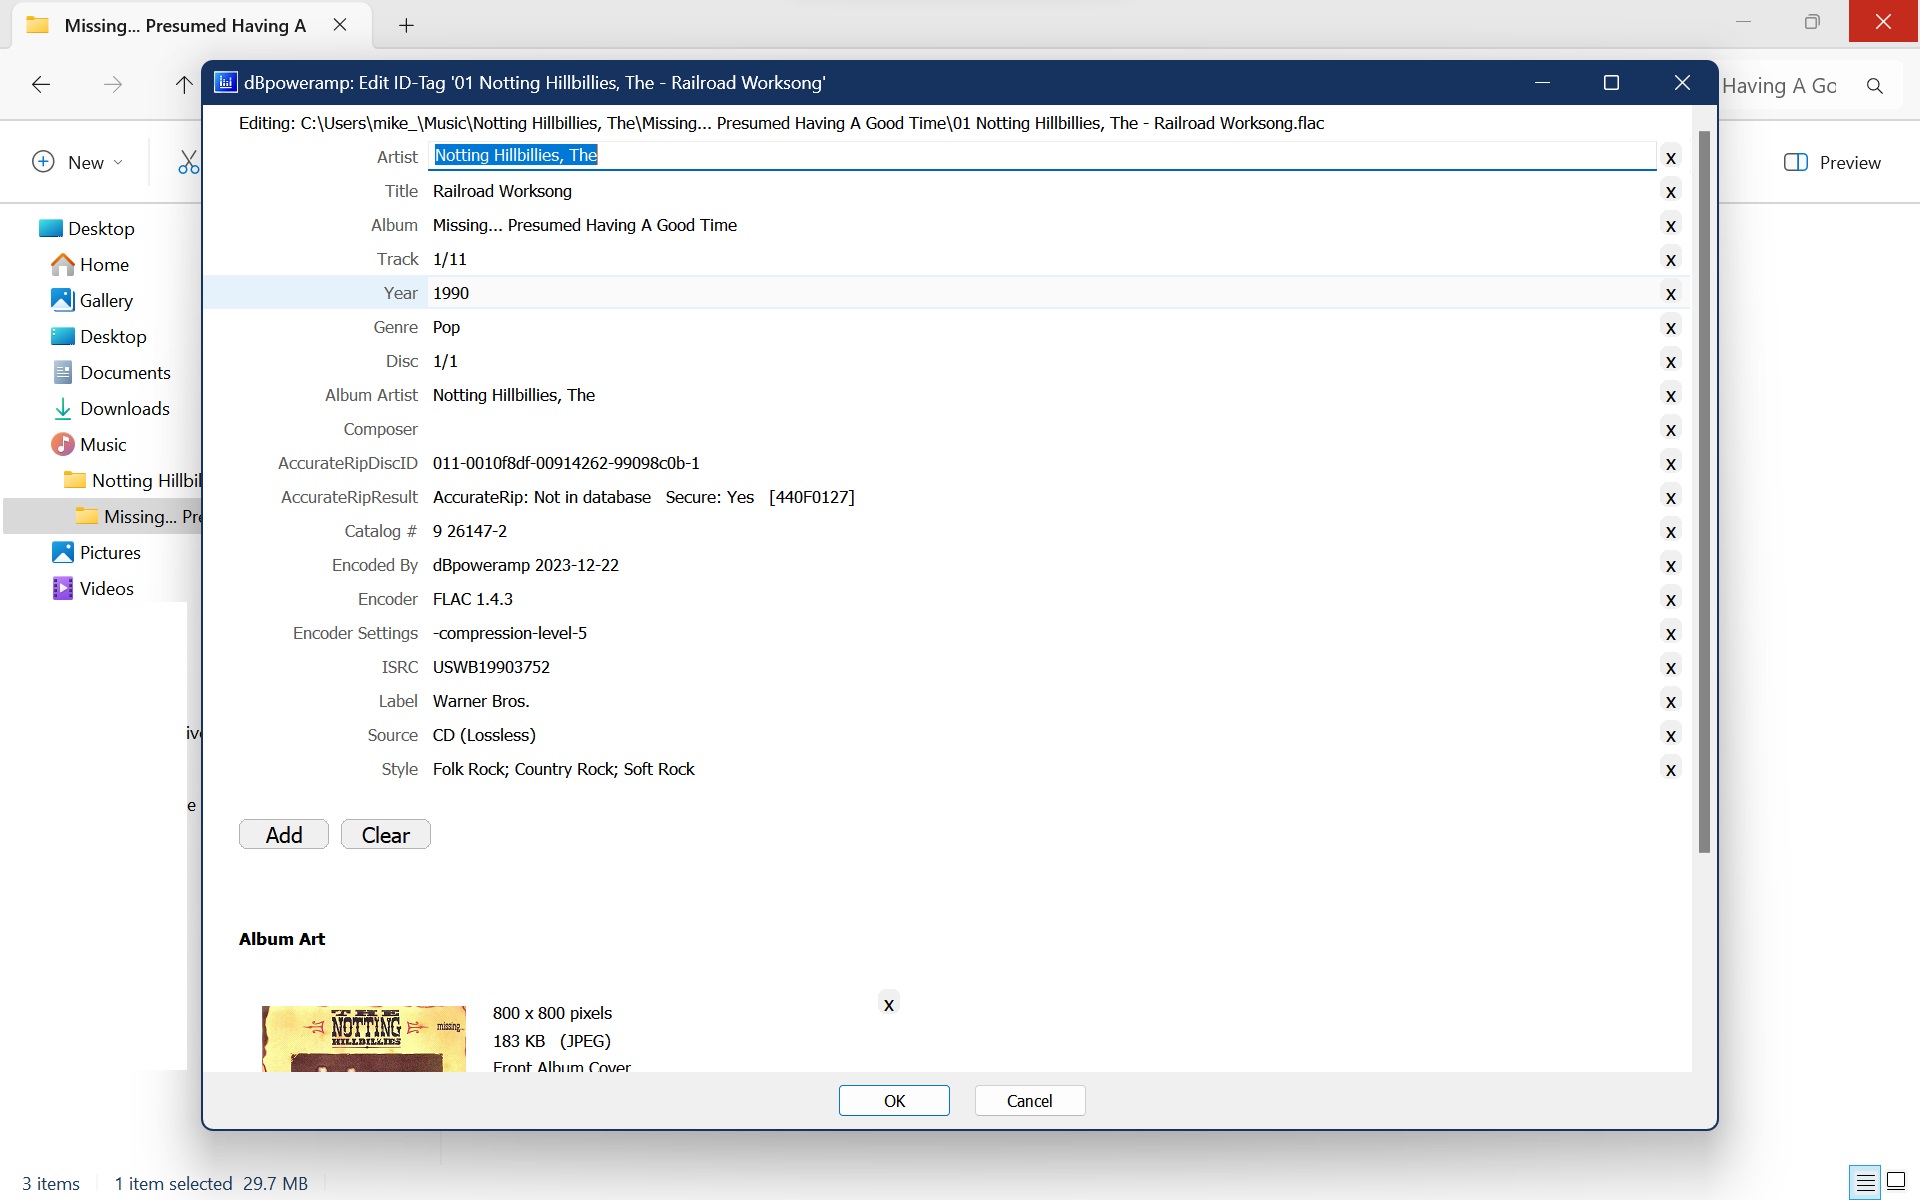Remove the album art with x icon
The height and width of the screenshot is (1200, 1920).
click(888, 1003)
